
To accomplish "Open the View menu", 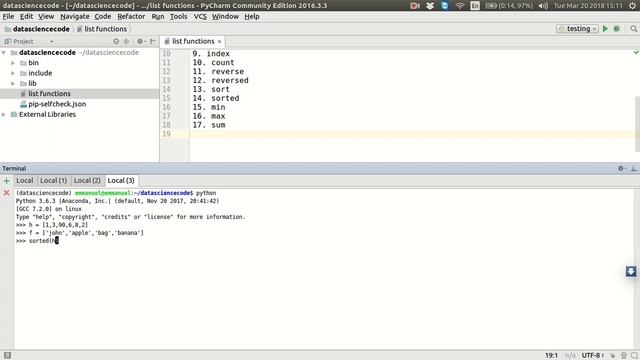I will [x=46, y=16].
